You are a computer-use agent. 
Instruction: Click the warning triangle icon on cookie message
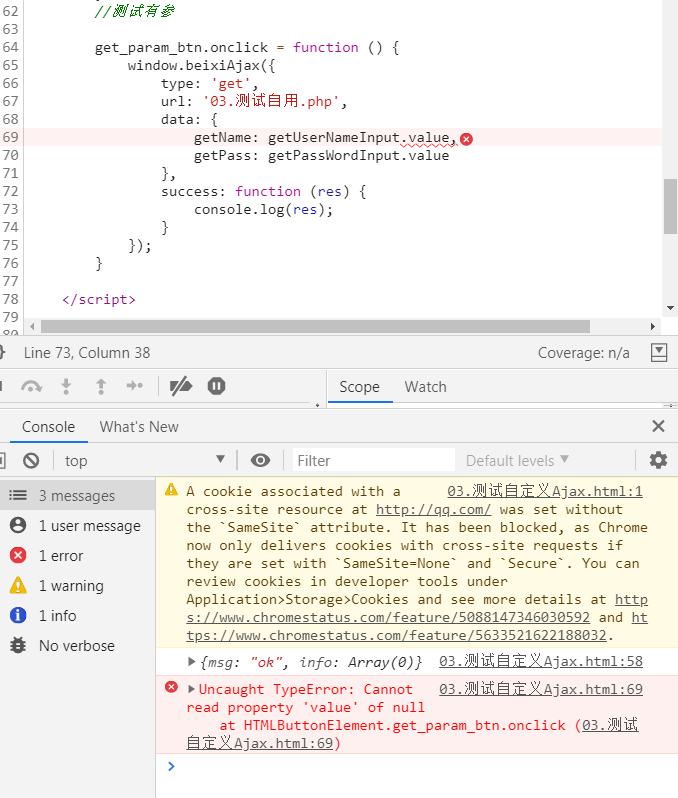tap(172, 490)
